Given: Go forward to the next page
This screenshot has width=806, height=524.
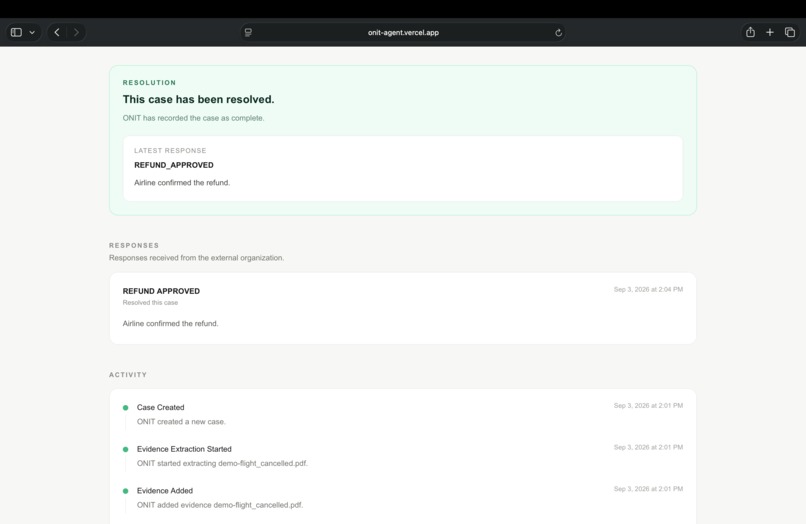Looking at the screenshot, I should [x=76, y=32].
